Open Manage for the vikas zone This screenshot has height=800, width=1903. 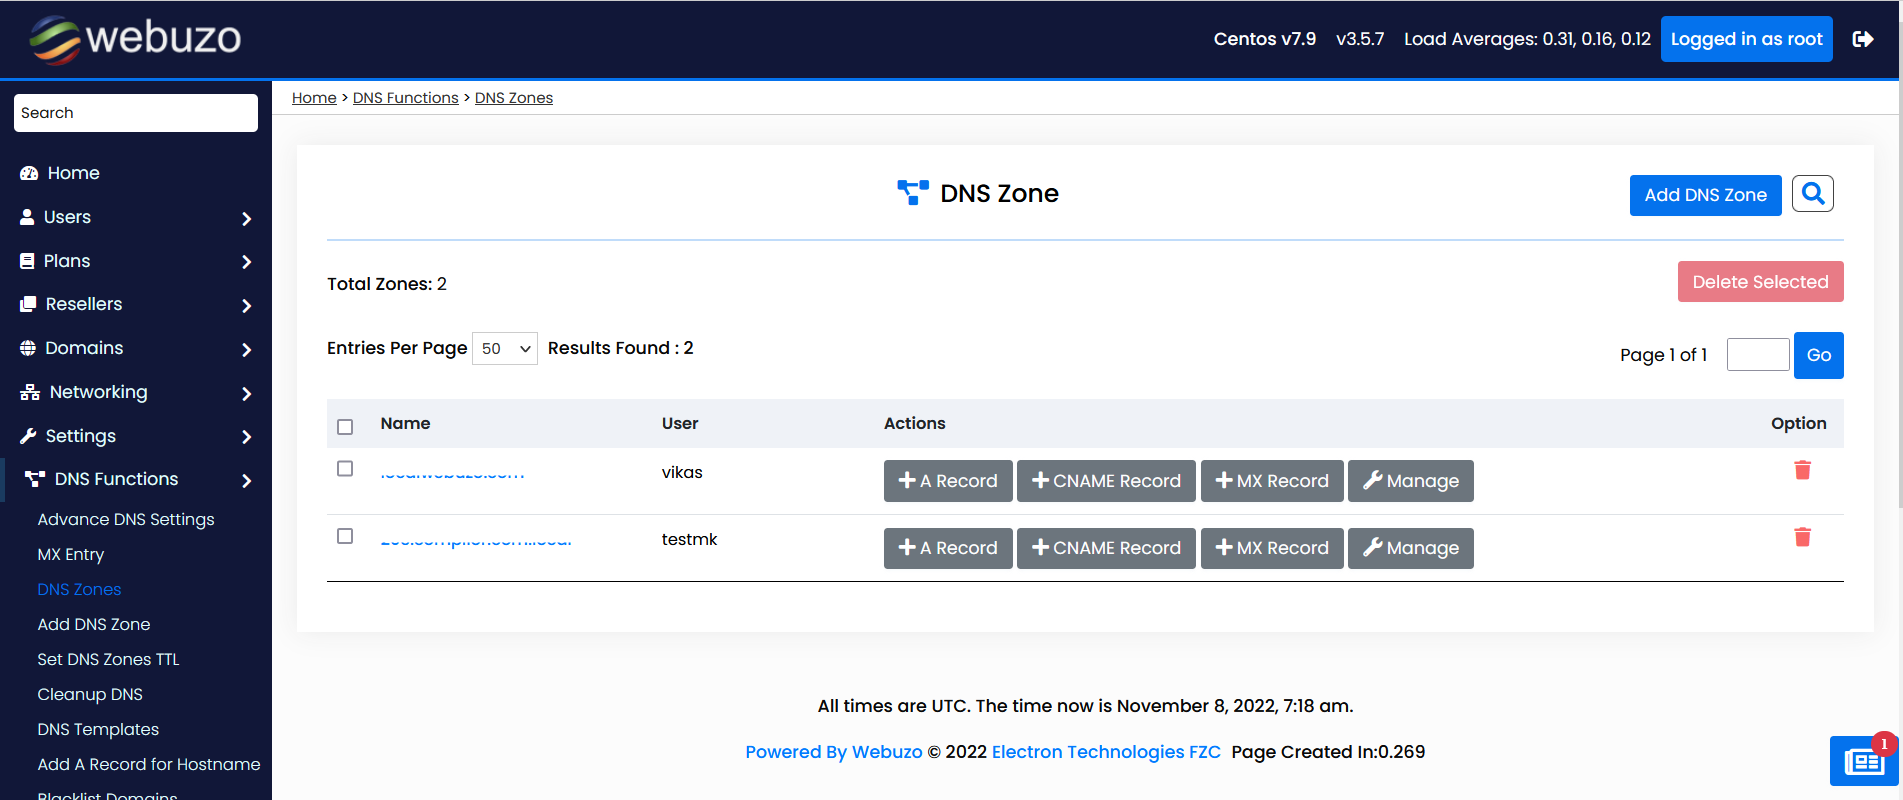(1410, 481)
